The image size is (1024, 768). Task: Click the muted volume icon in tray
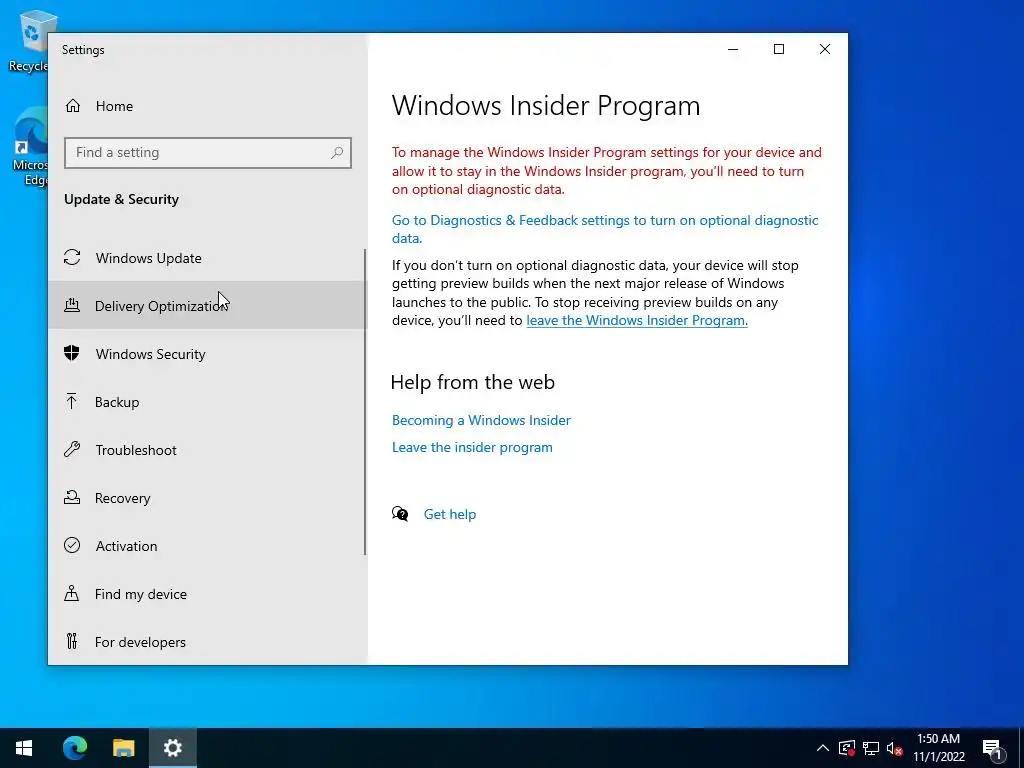tap(895, 748)
